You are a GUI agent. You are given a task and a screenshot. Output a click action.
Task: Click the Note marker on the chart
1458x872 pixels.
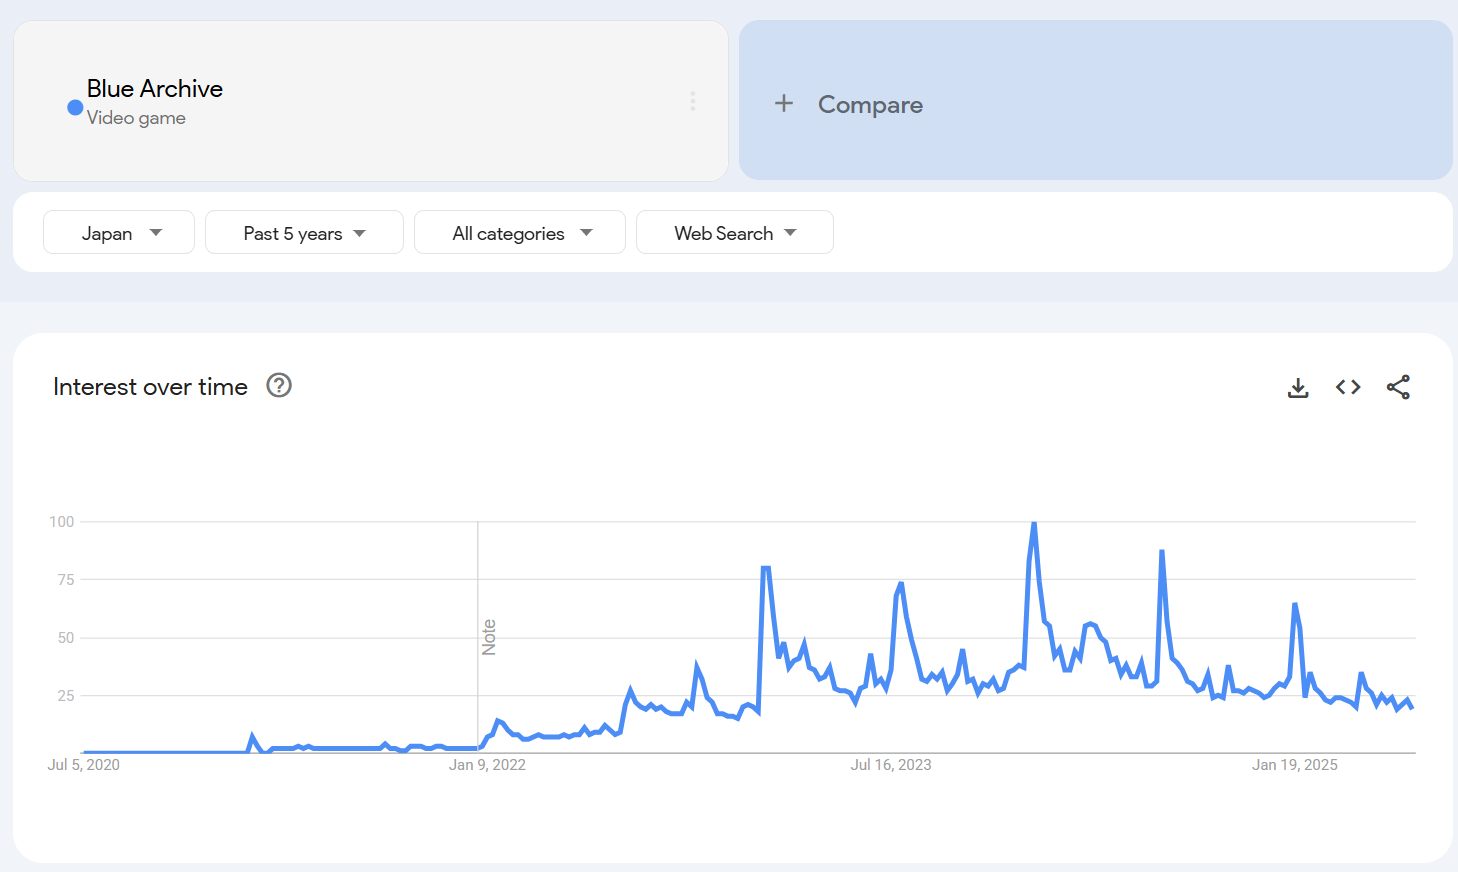click(489, 637)
